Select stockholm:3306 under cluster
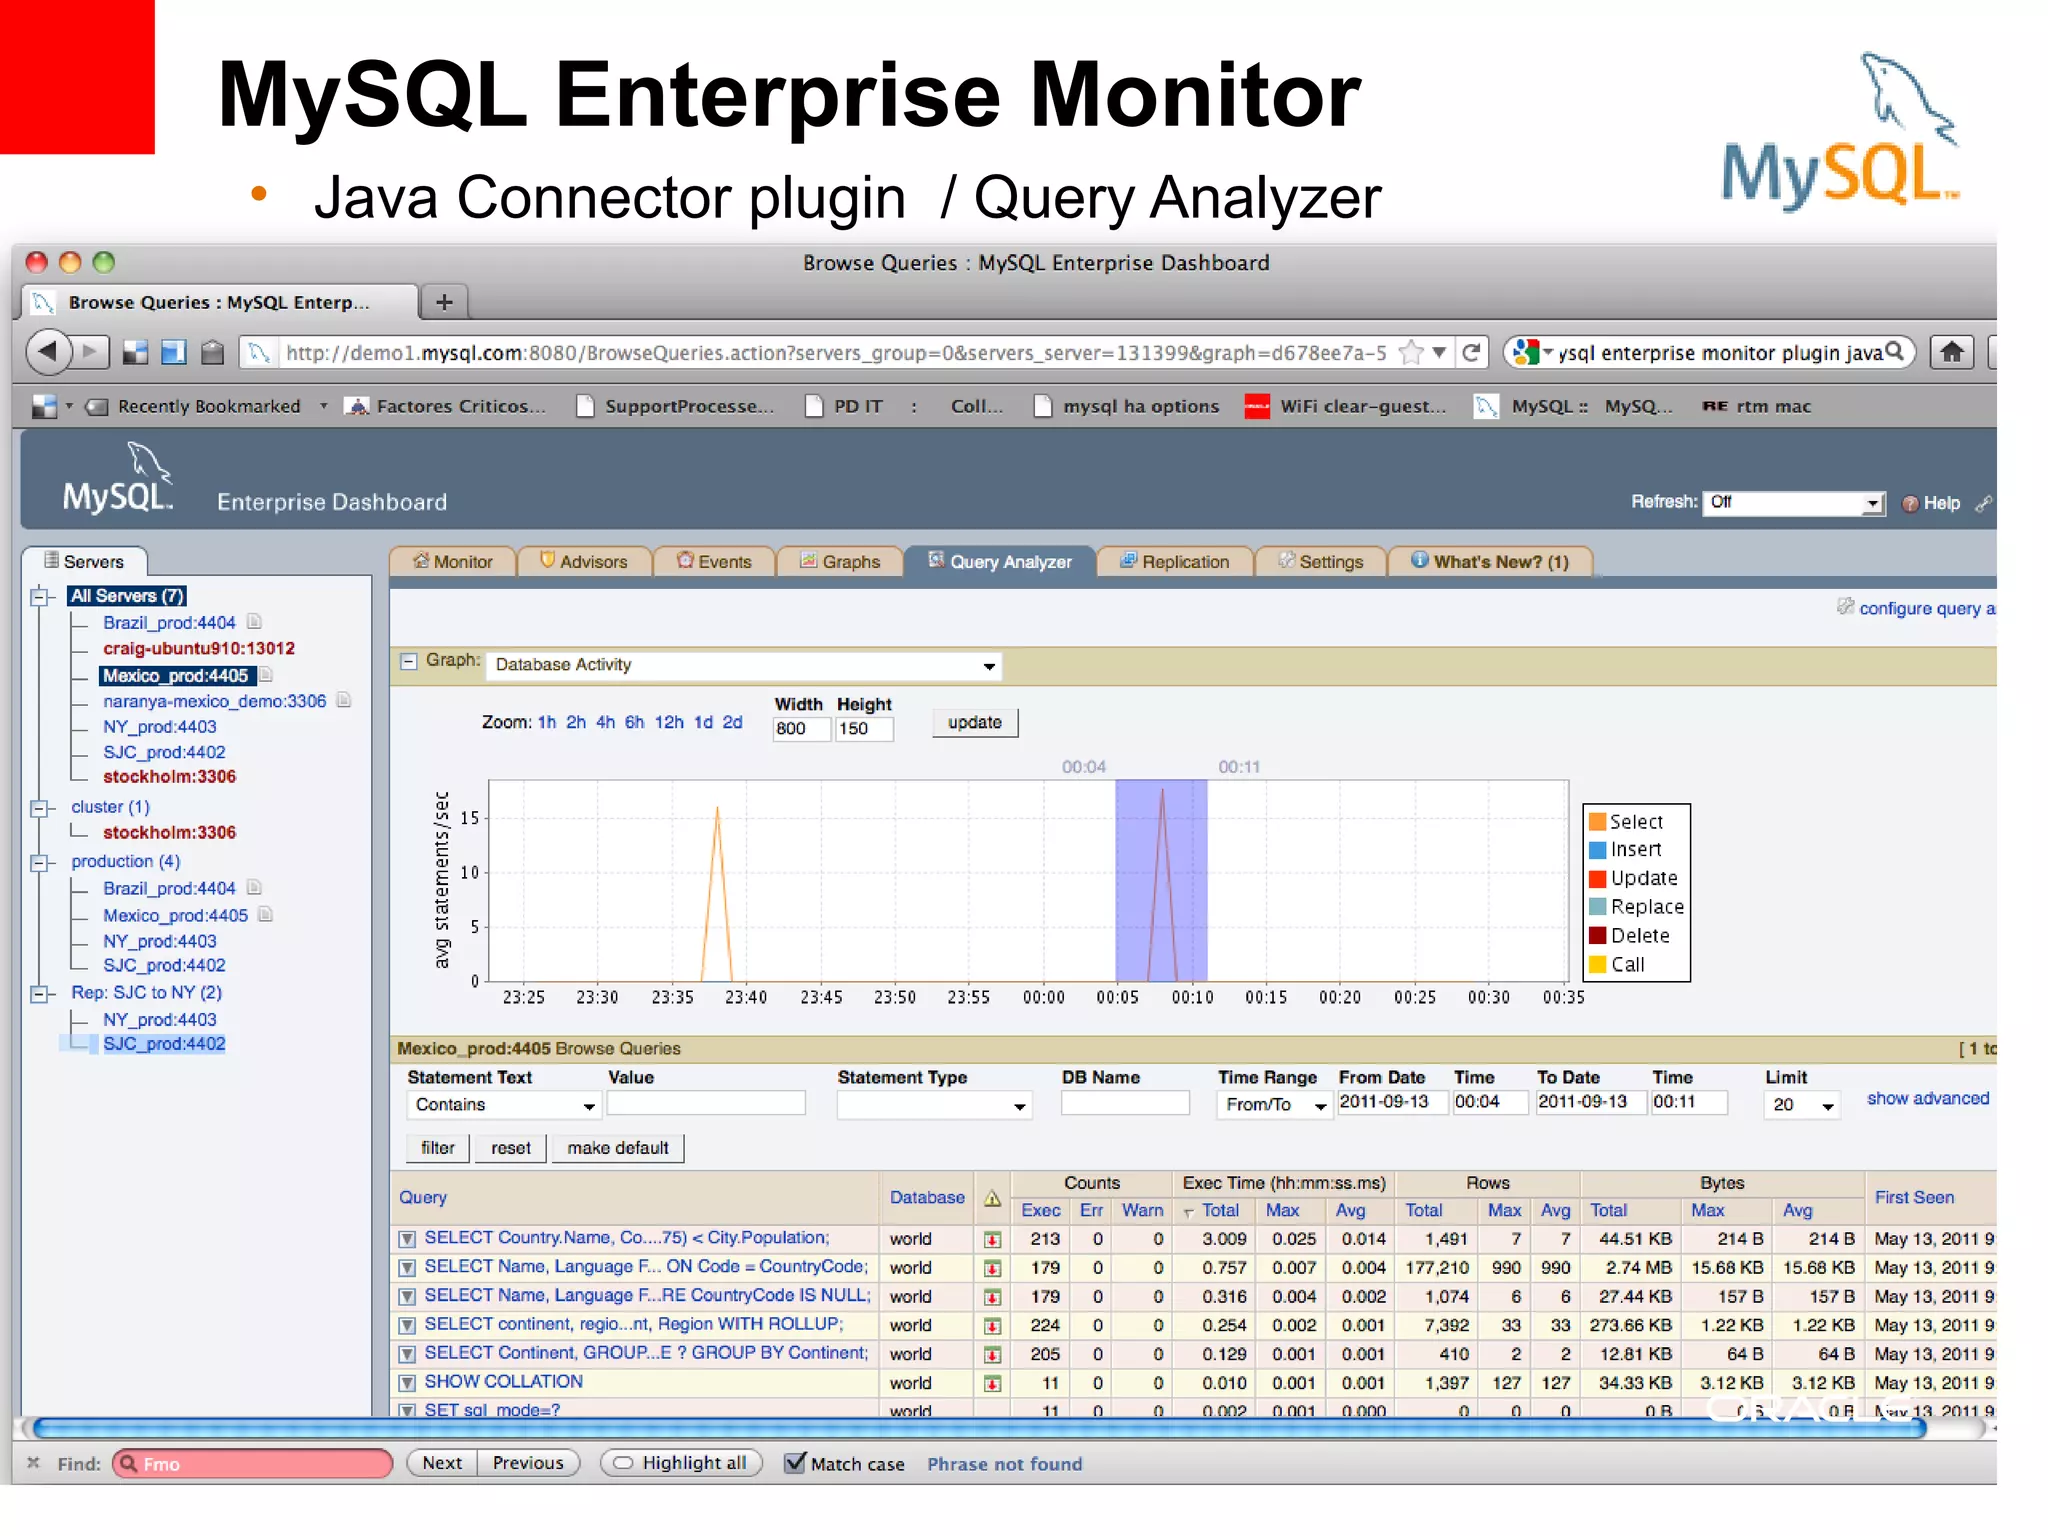The width and height of the screenshot is (2048, 1536). 169,832
